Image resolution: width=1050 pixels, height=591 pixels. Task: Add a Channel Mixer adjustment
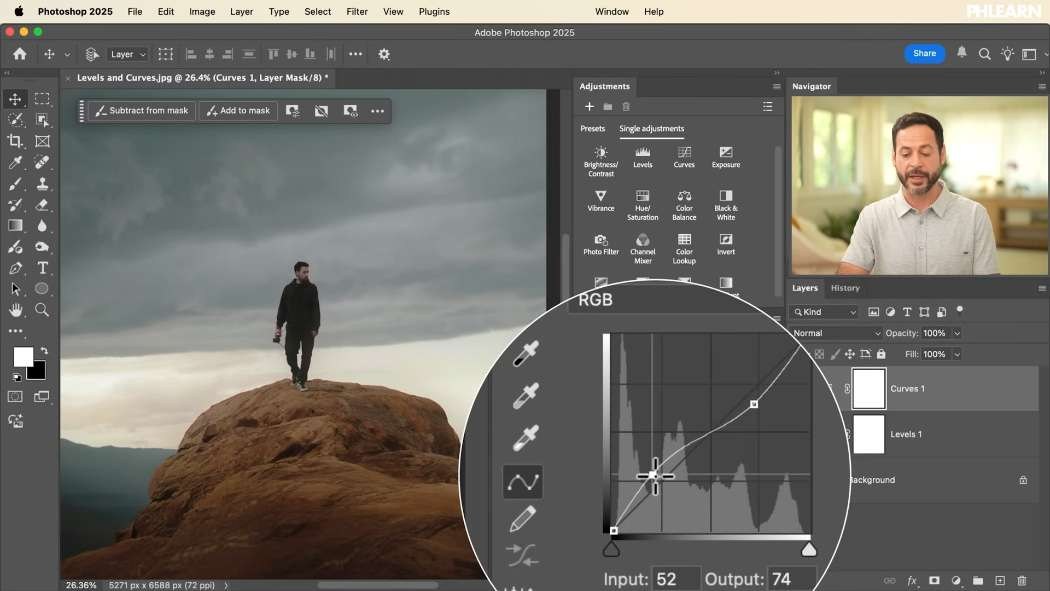642,248
